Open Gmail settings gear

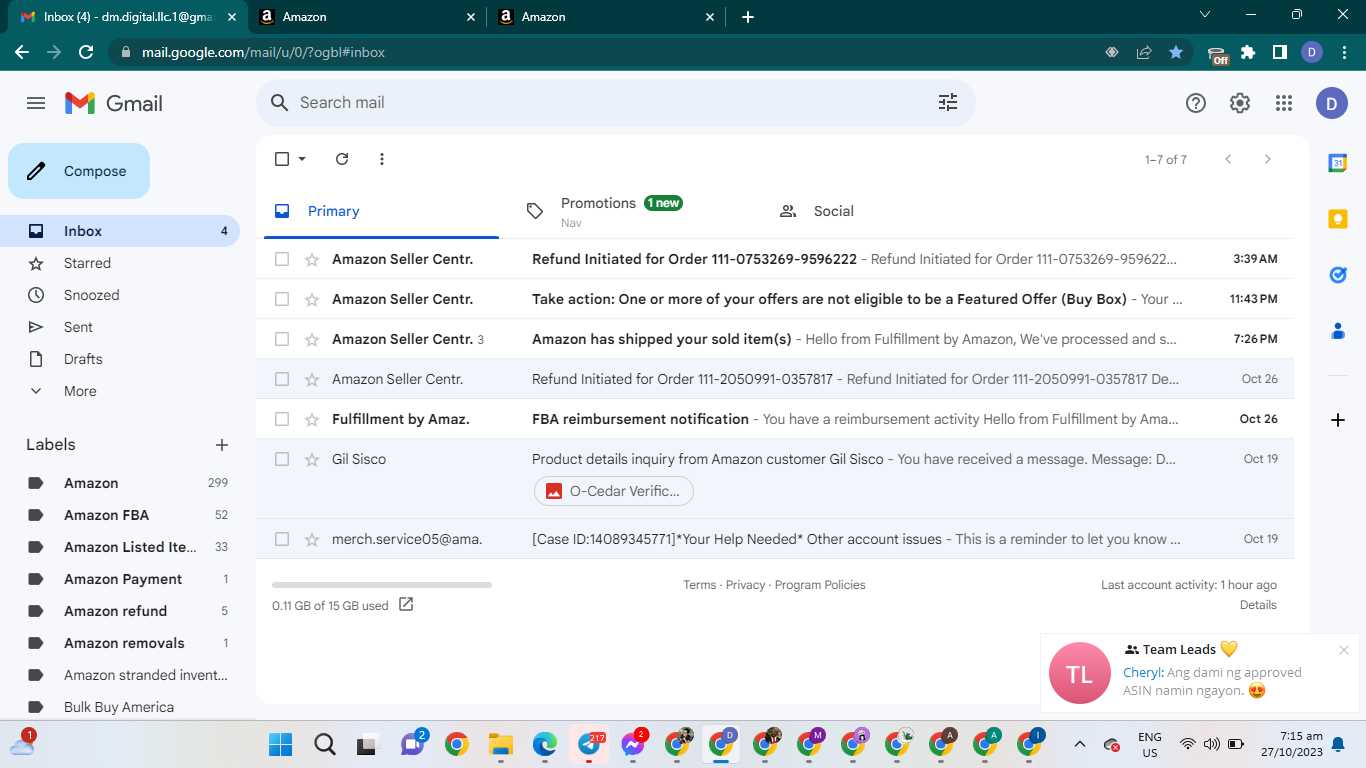click(1240, 103)
